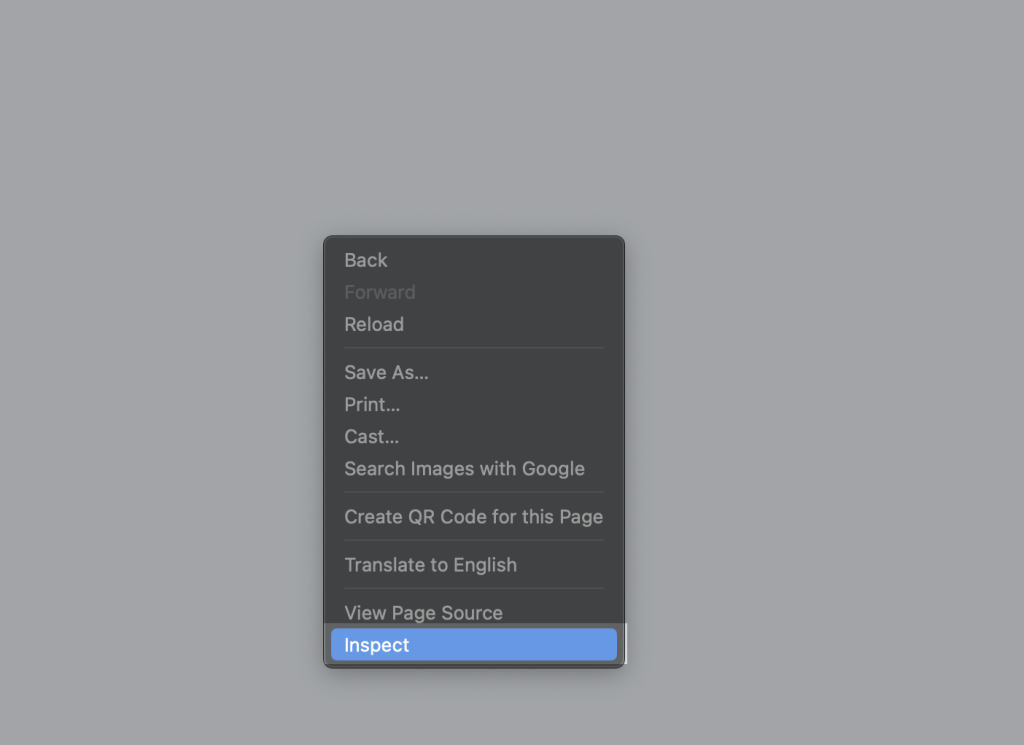Start printing via the Print... item
1024x745 pixels.
click(372, 404)
